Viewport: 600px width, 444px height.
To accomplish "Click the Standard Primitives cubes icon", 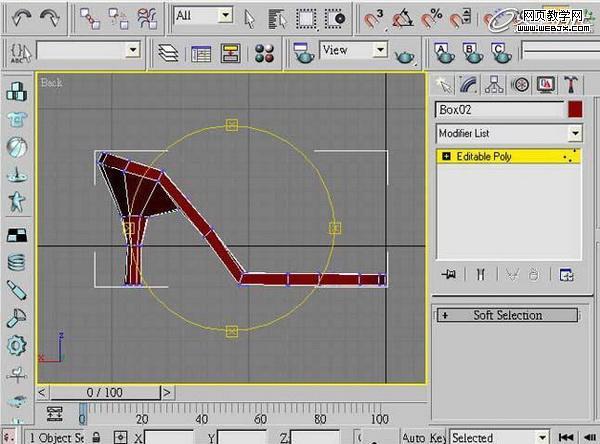I will click(x=17, y=91).
